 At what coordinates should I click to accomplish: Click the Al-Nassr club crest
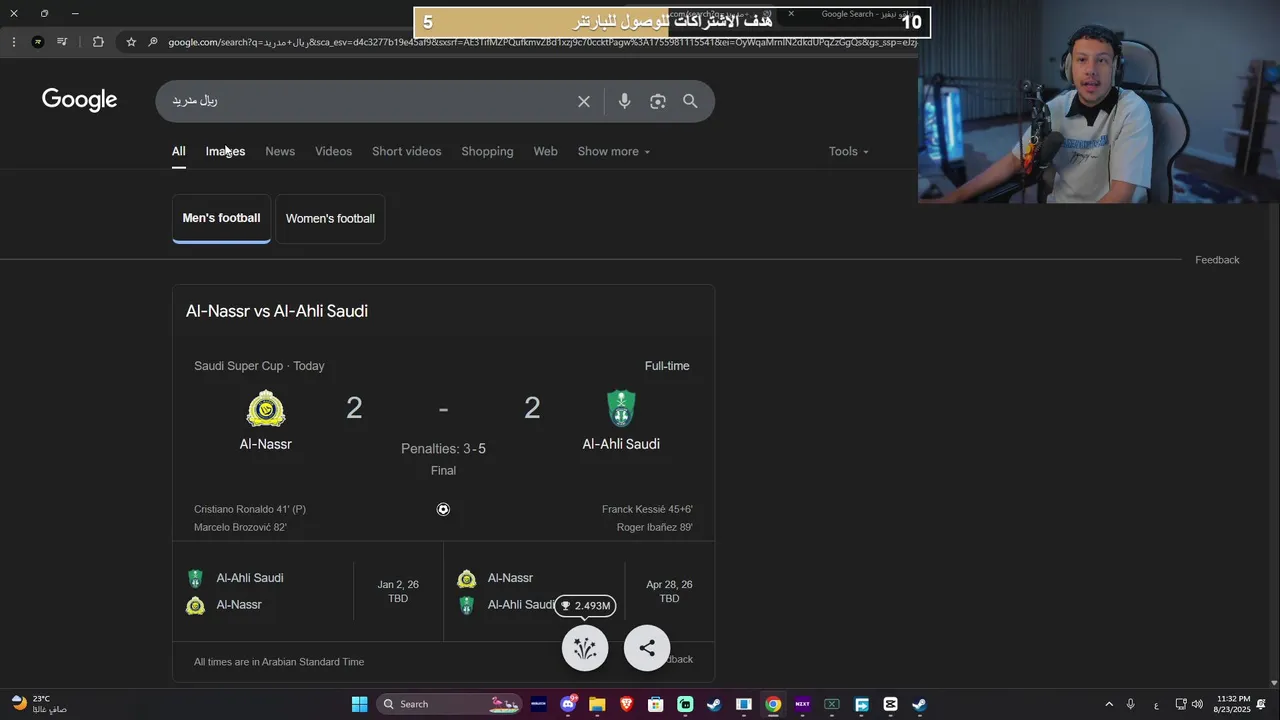tap(266, 408)
